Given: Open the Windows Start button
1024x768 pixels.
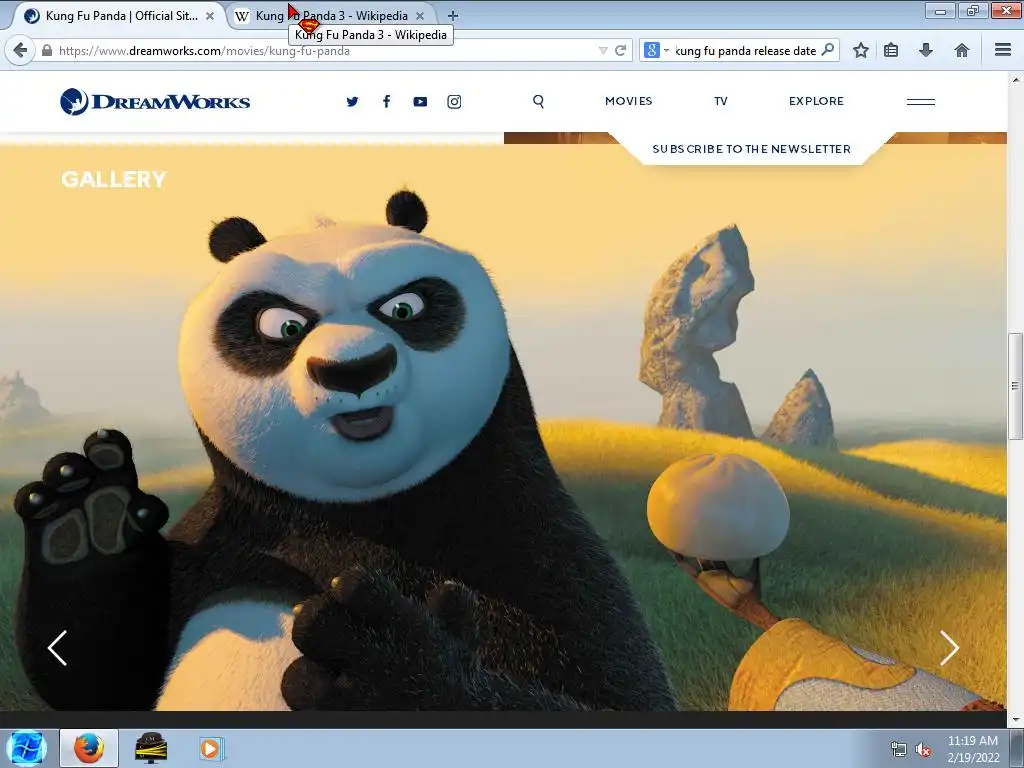Looking at the screenshot, I should 26,748.
